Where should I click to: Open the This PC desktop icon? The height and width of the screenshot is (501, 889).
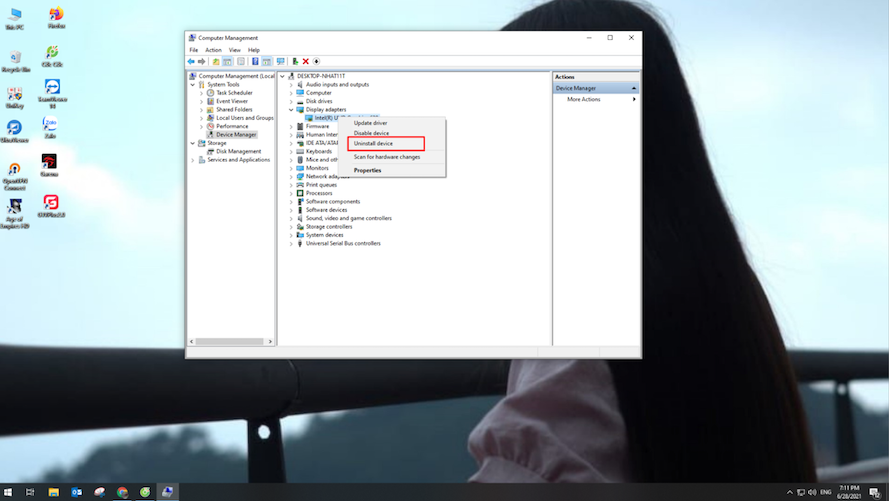click(15, 18)
